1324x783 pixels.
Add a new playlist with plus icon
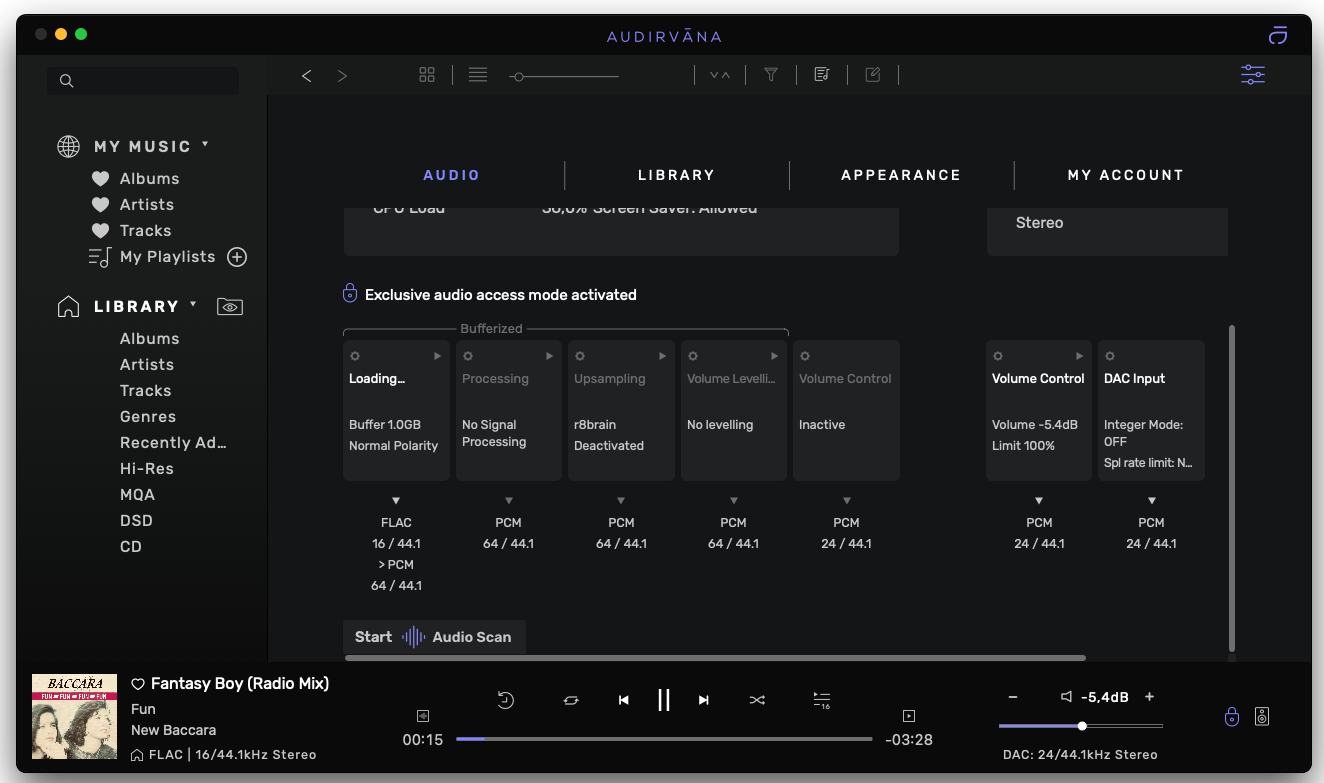237,257
